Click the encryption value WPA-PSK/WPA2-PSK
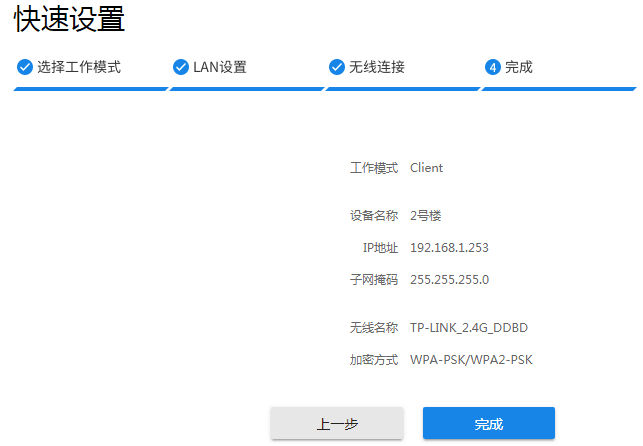Screen dimensions: 643x446 (471, 359)
